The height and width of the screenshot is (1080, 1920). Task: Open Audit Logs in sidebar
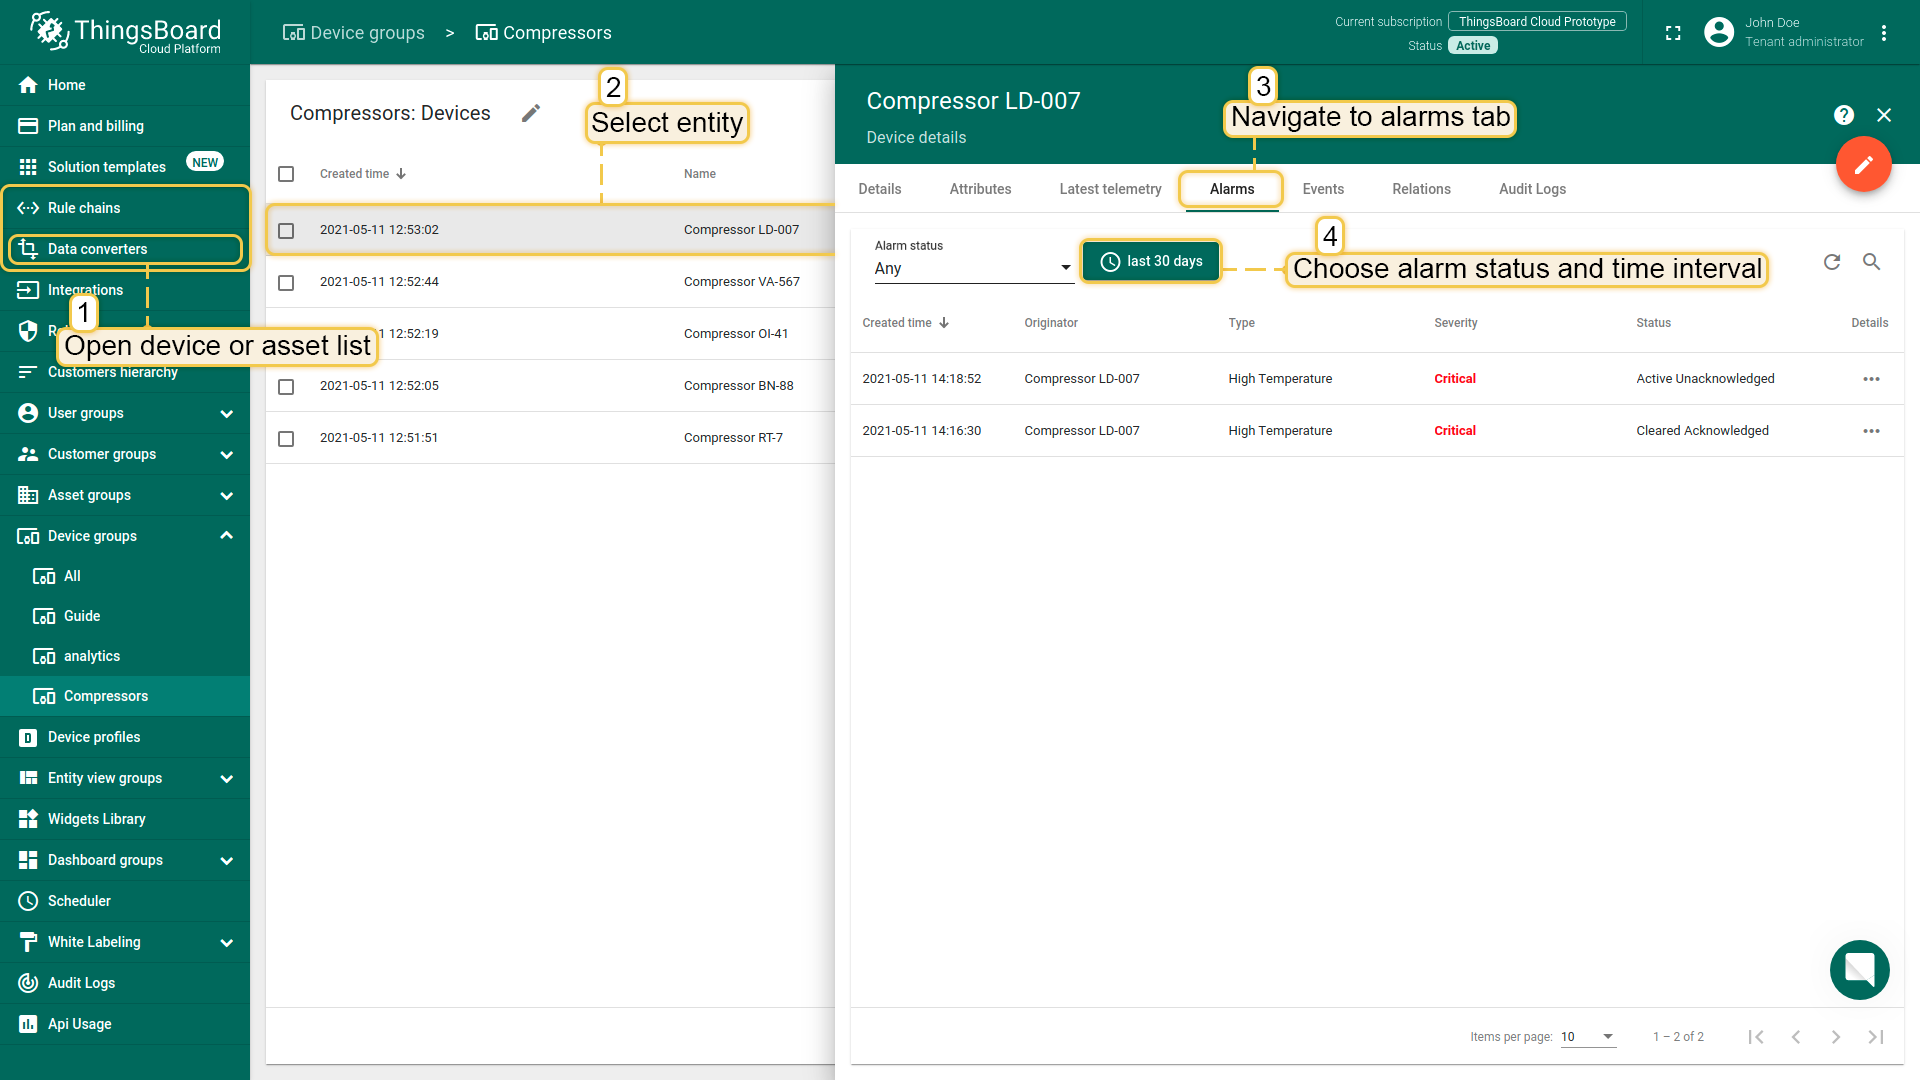point(125,983)
